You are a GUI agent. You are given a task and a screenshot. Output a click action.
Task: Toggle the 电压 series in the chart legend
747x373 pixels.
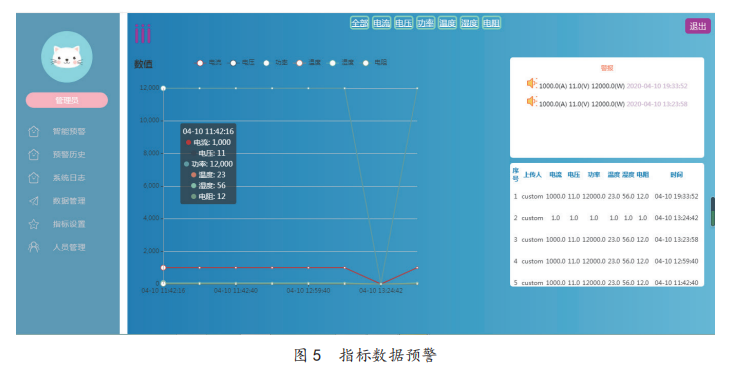click(x=242, y=62)
